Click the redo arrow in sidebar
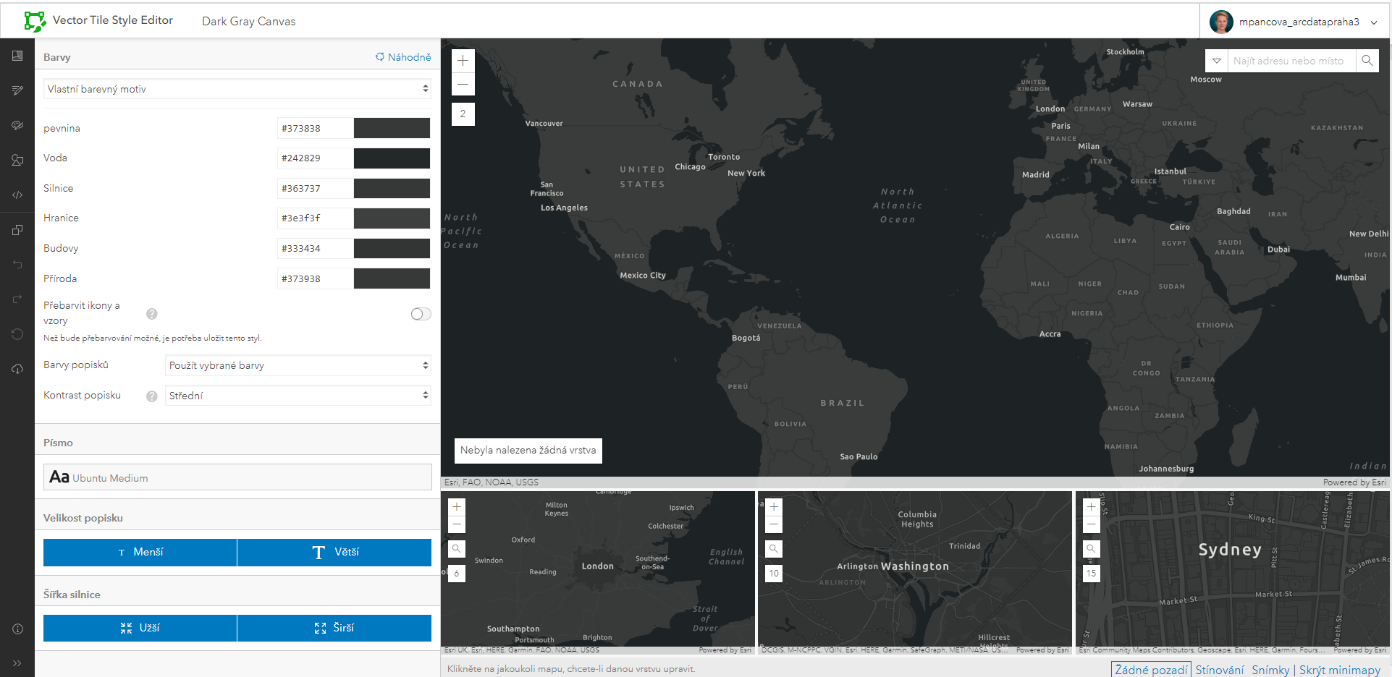Viewport: 1392px width, 677px height. click(17, 299)
